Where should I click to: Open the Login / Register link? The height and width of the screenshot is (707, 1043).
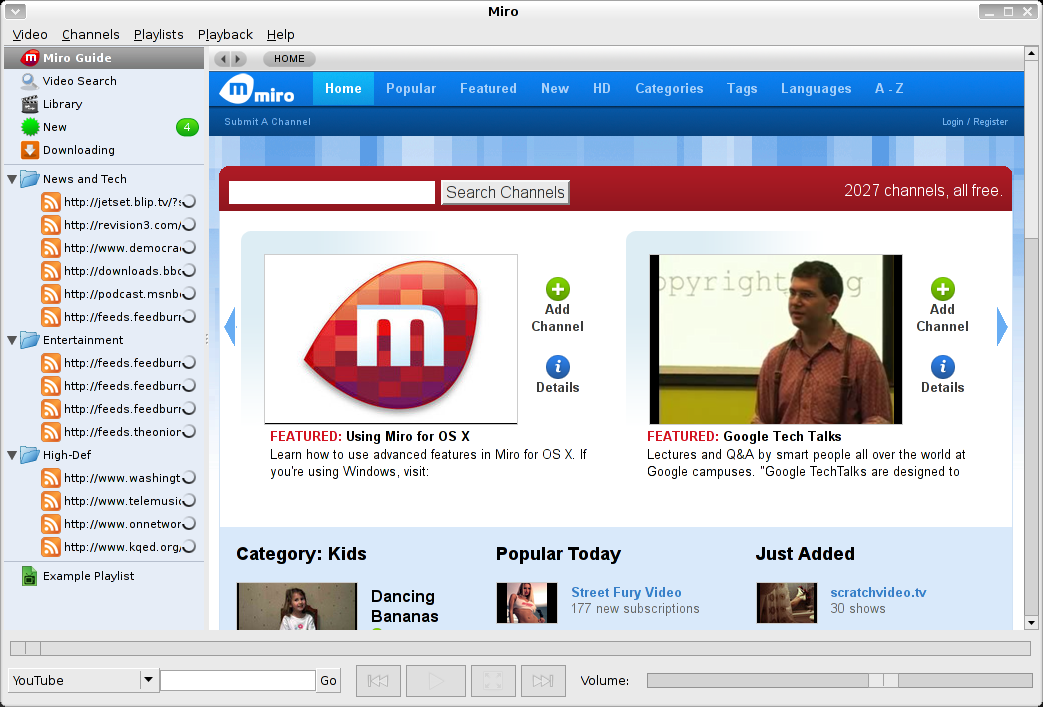tap(974, 122)
